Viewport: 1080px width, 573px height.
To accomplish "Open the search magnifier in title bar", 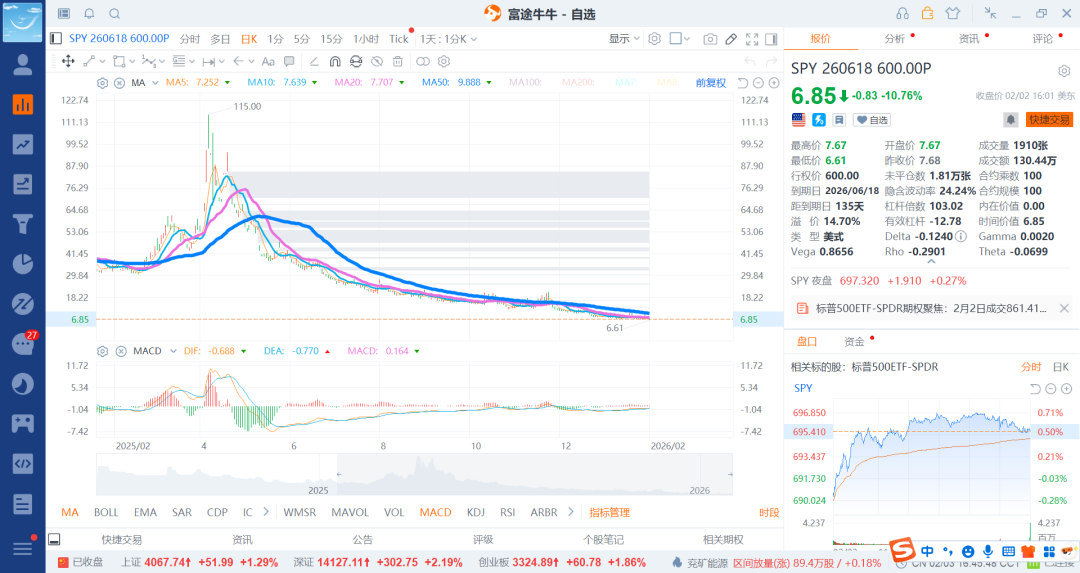I will 115,14.
